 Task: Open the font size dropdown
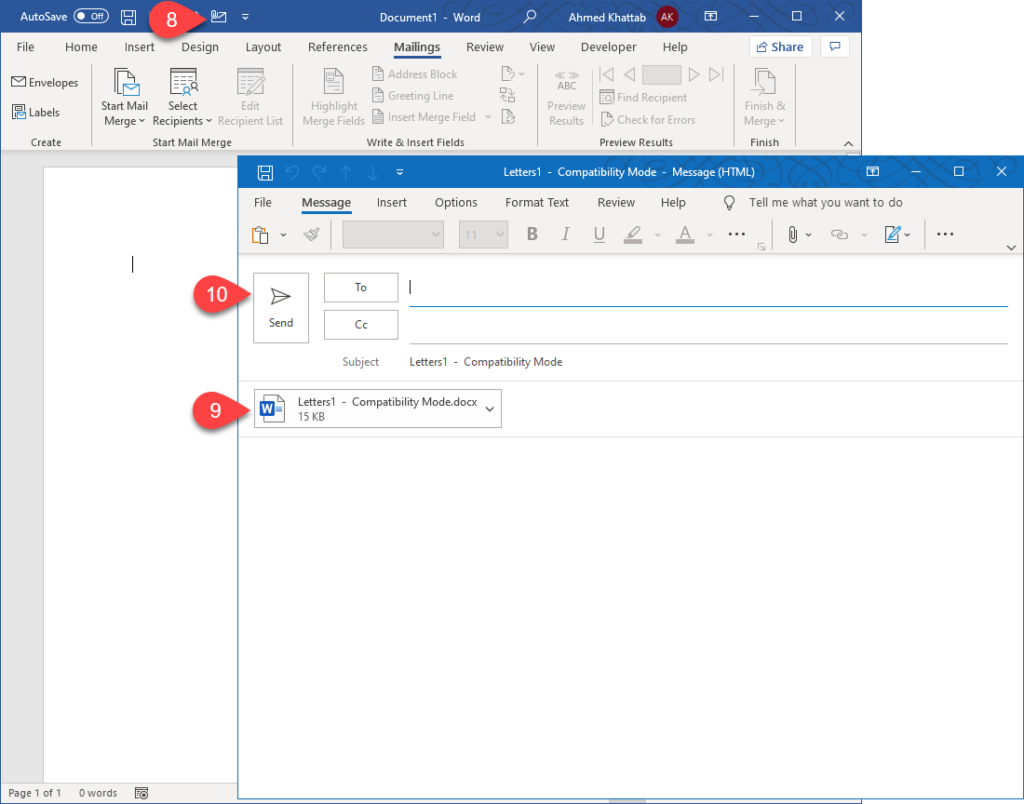click(500, 234)
